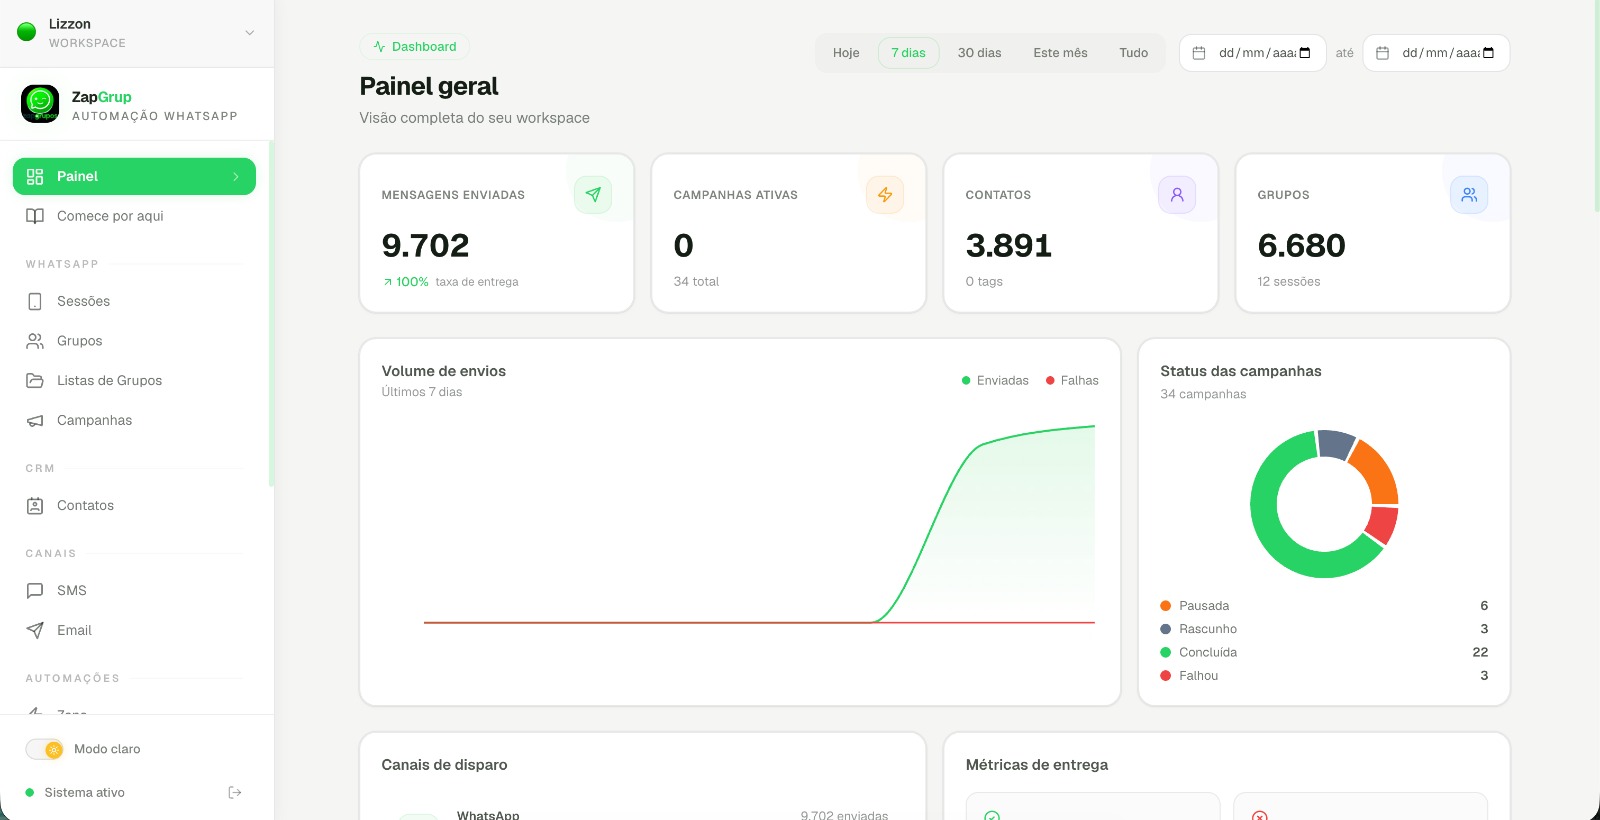Open the start date picker indicator

tap(1305, 53)
